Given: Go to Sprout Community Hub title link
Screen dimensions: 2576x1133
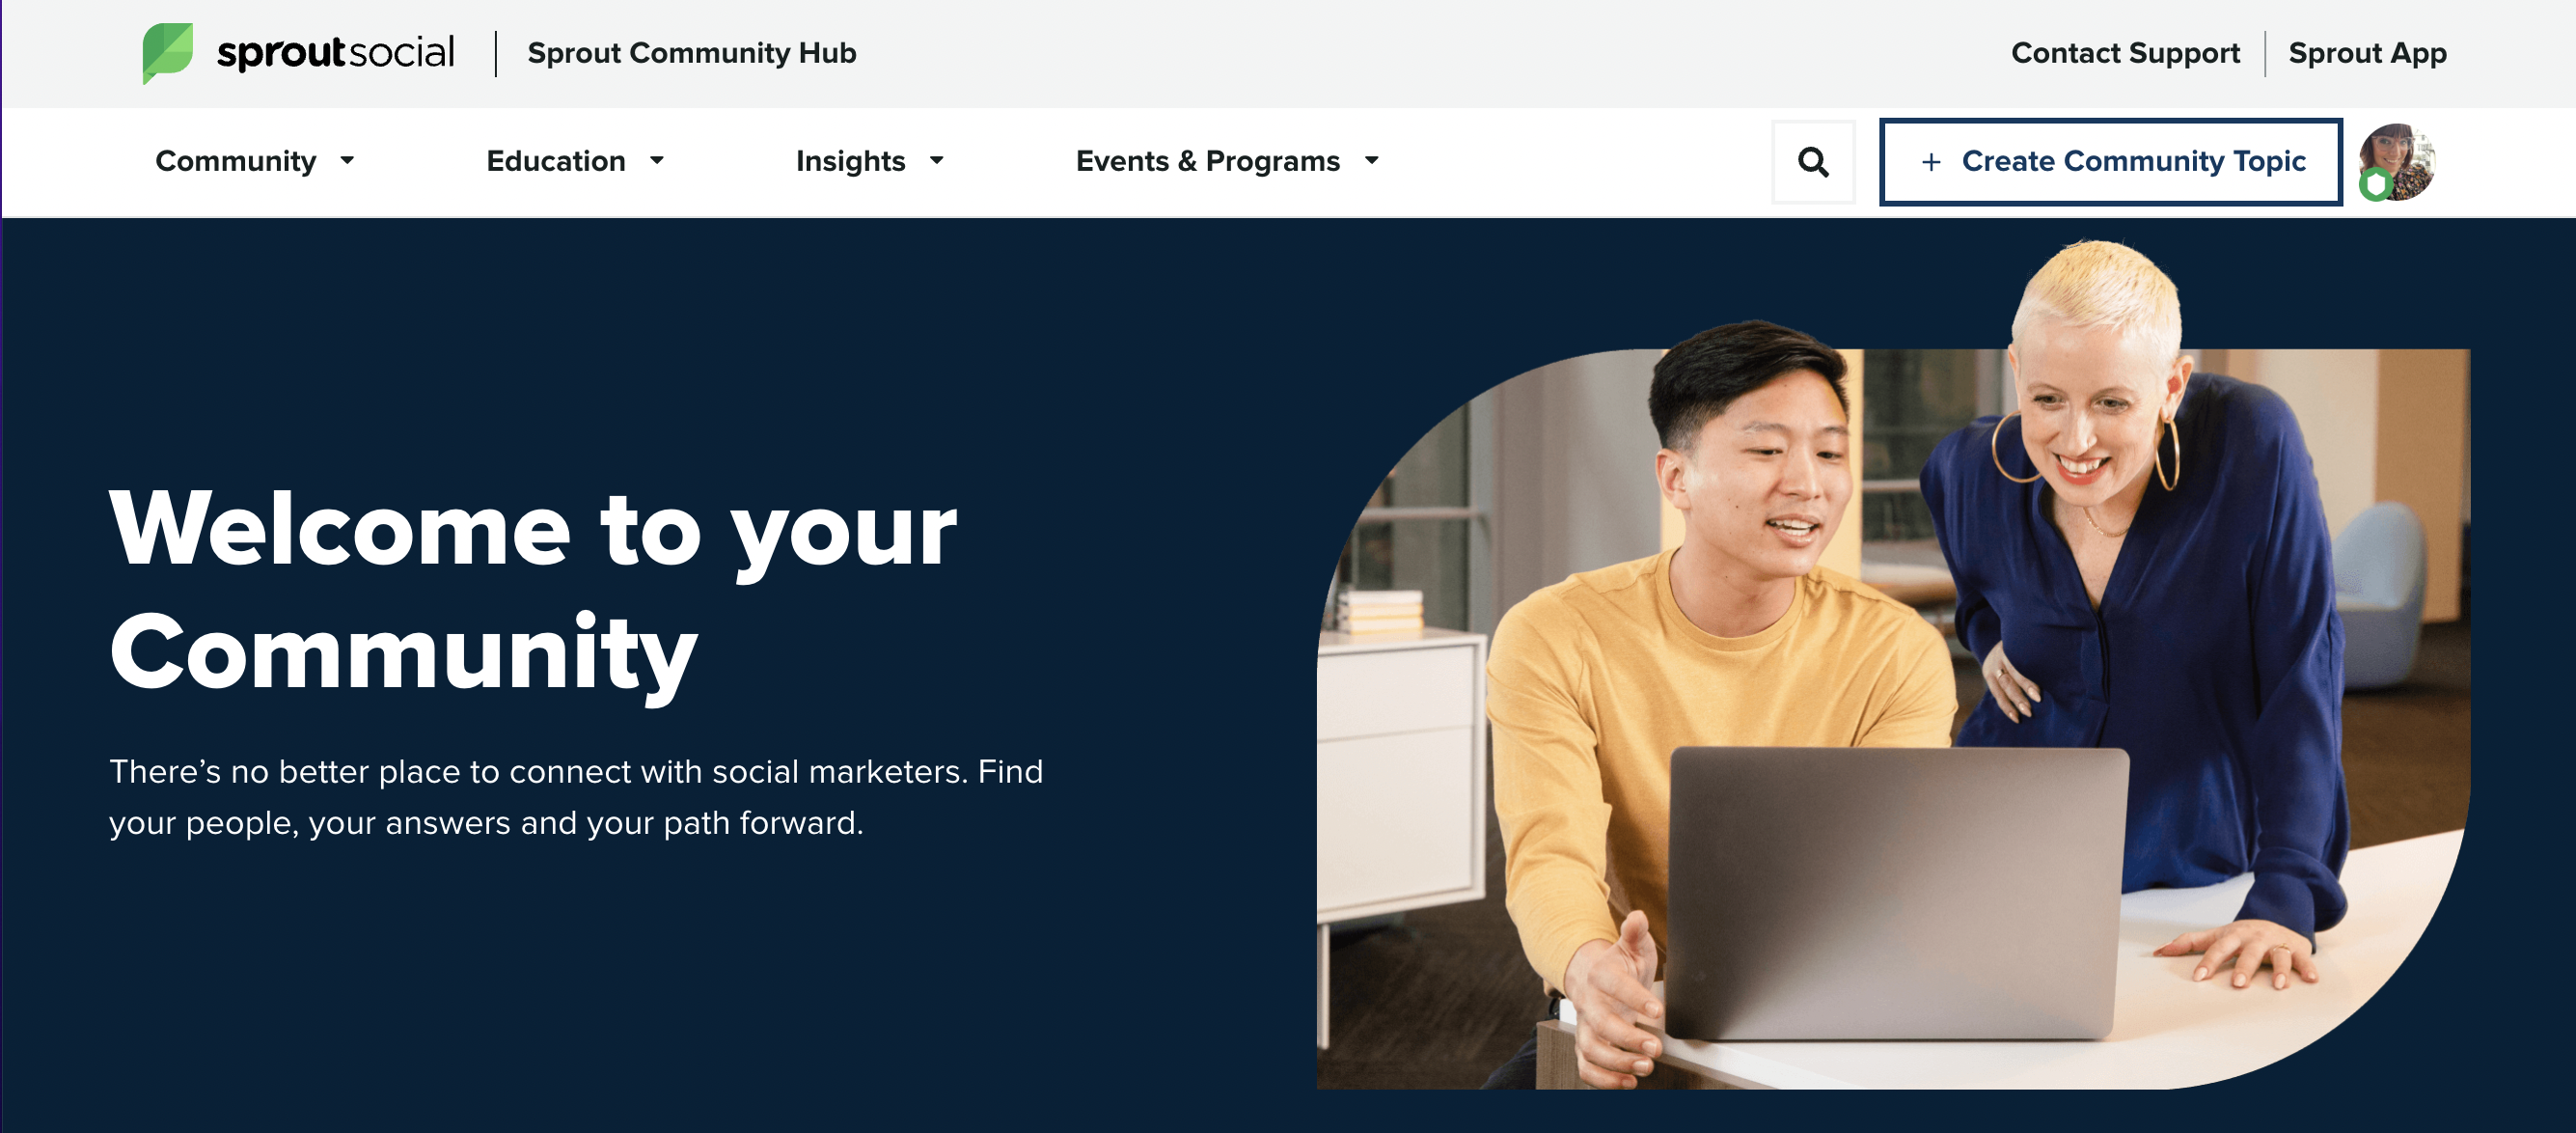Looking at the screenshot, I should 691,53.
